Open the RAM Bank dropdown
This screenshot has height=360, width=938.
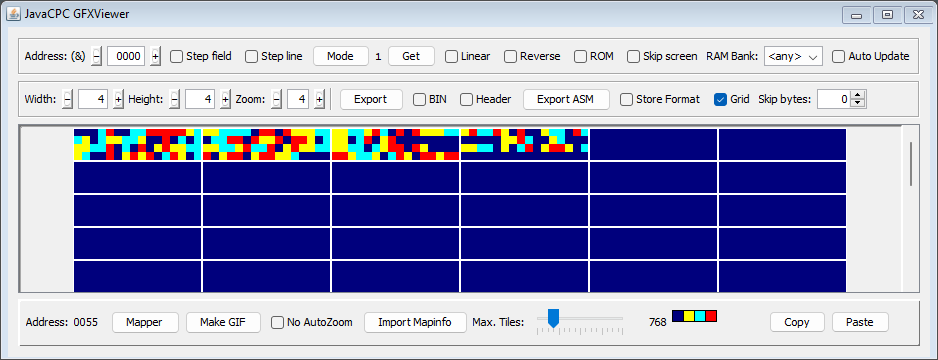(793, 56)
